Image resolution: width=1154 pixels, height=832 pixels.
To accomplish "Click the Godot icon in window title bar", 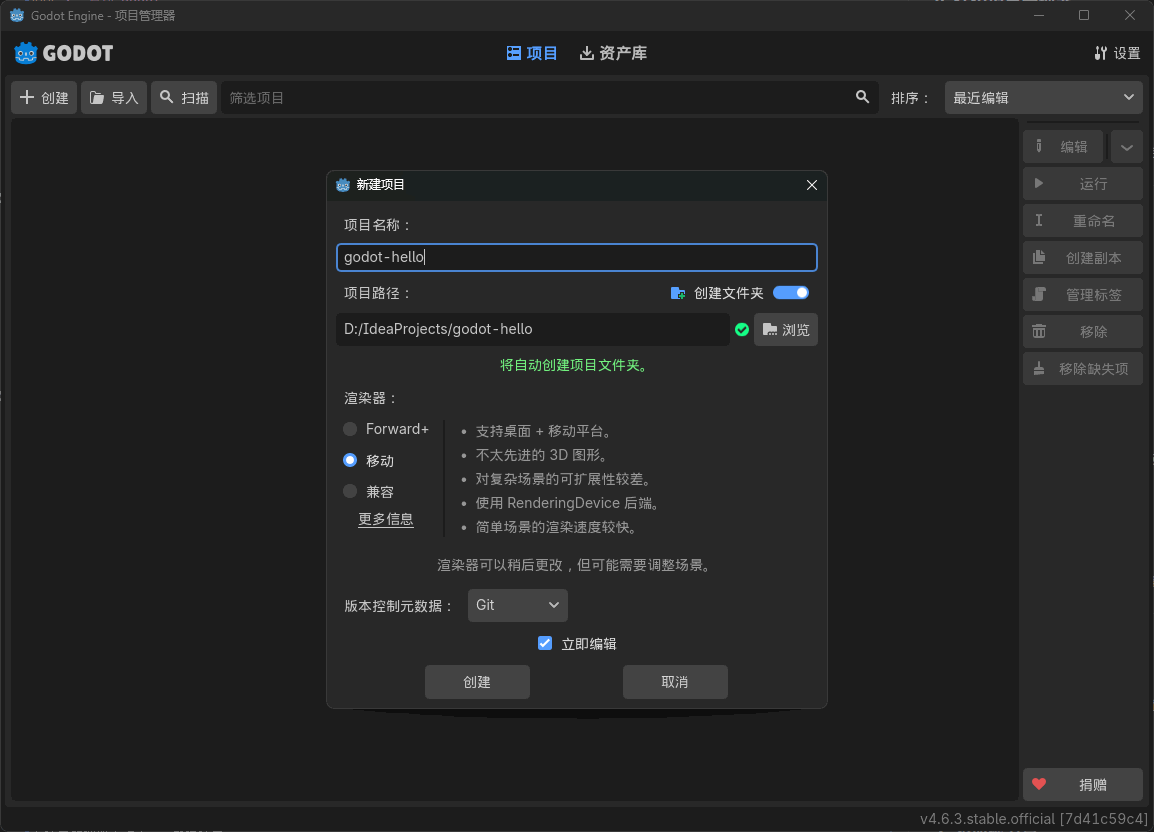I will [17, 15].
